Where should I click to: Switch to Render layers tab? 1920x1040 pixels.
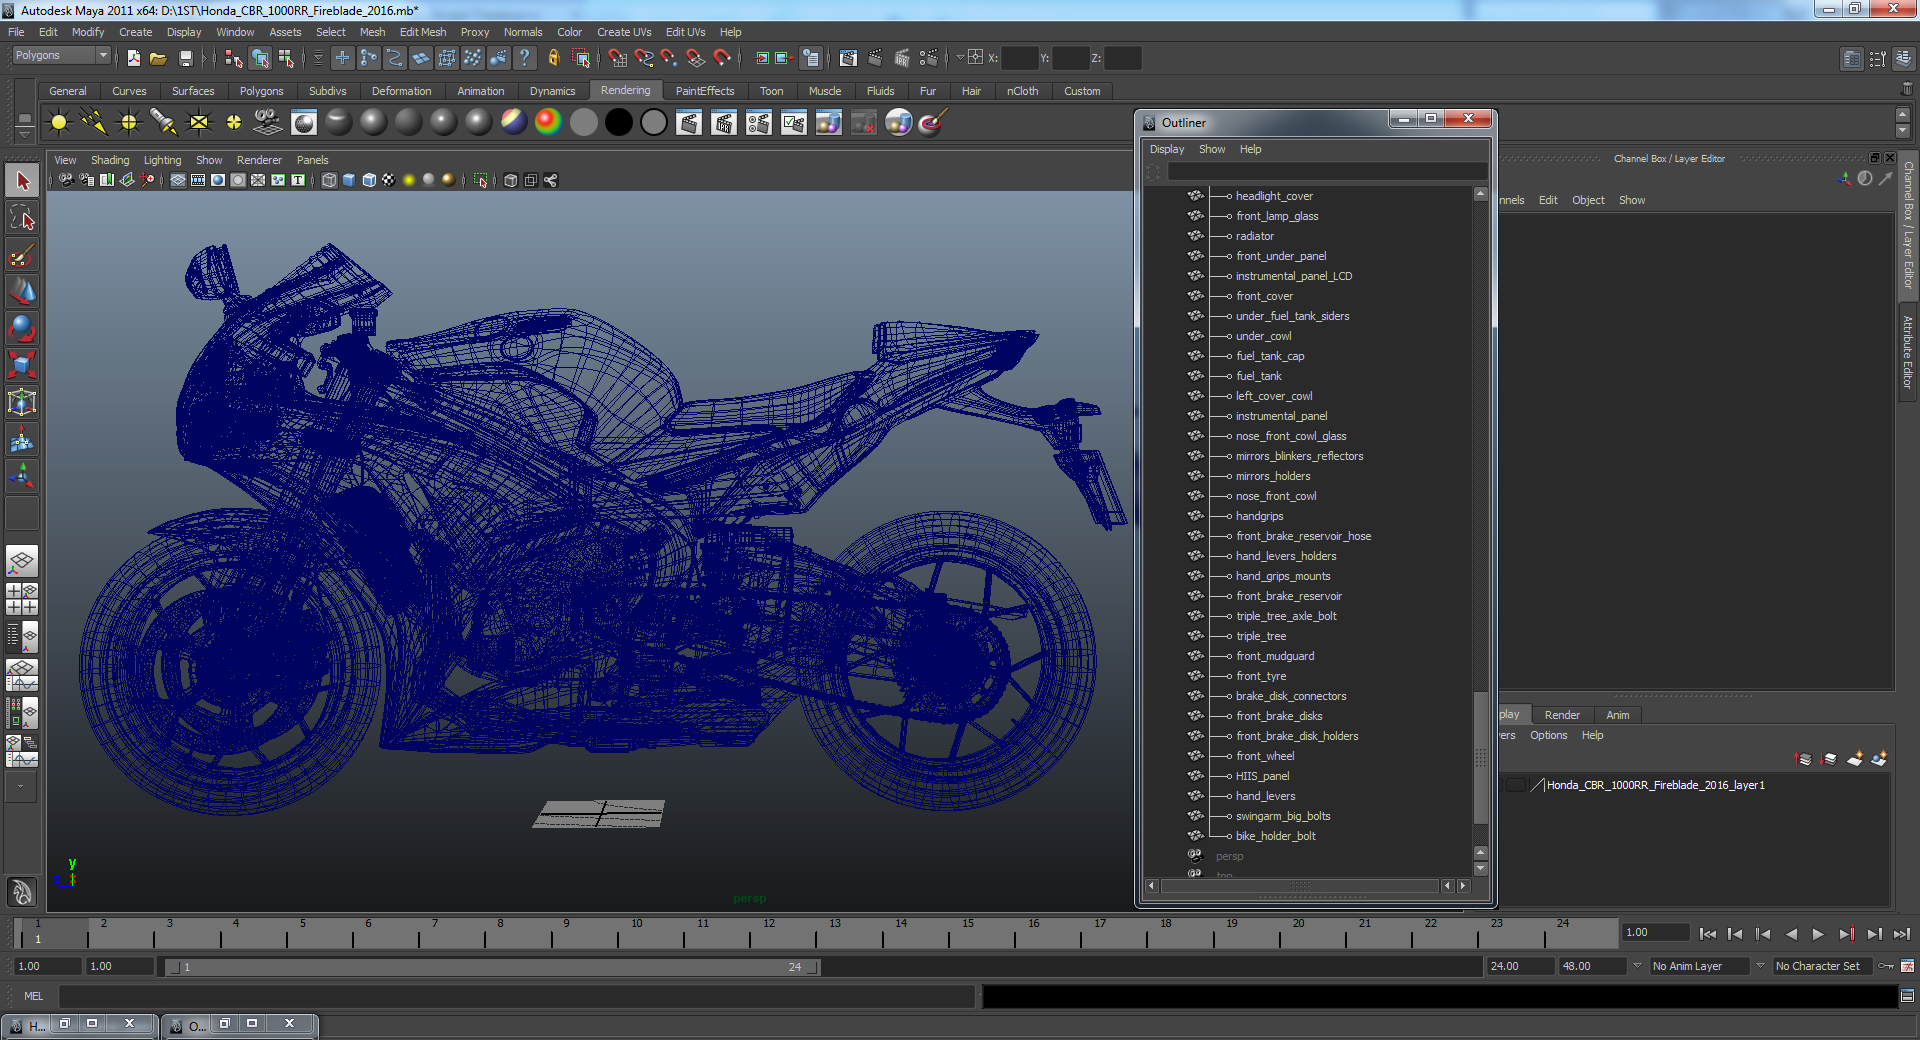click(x=1562, y=715)
